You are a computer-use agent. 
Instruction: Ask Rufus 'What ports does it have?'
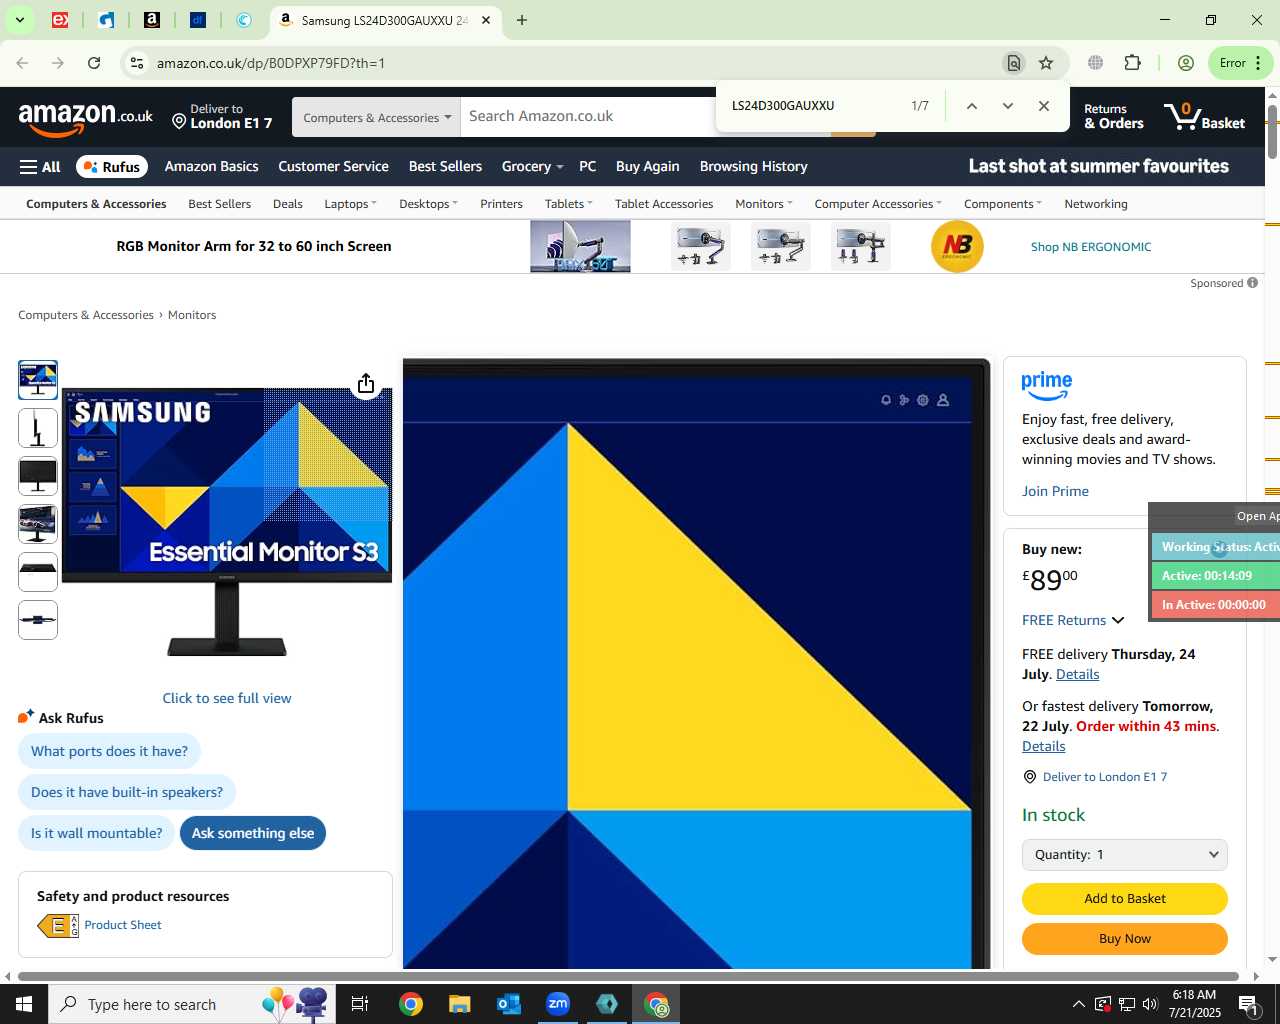click(109, 751)
